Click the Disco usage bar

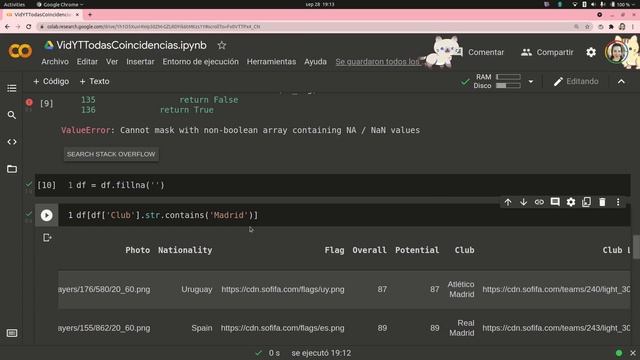tap(508, 86)
